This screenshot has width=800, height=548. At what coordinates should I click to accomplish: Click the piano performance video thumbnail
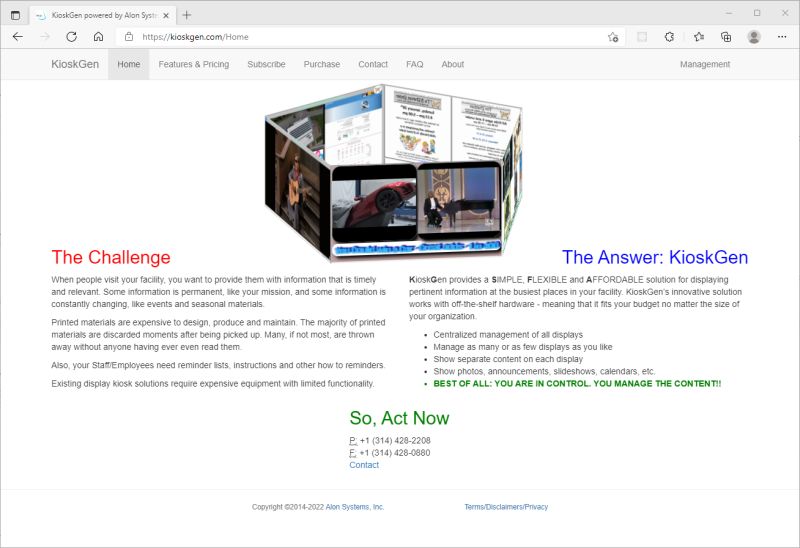pos(458,200)
